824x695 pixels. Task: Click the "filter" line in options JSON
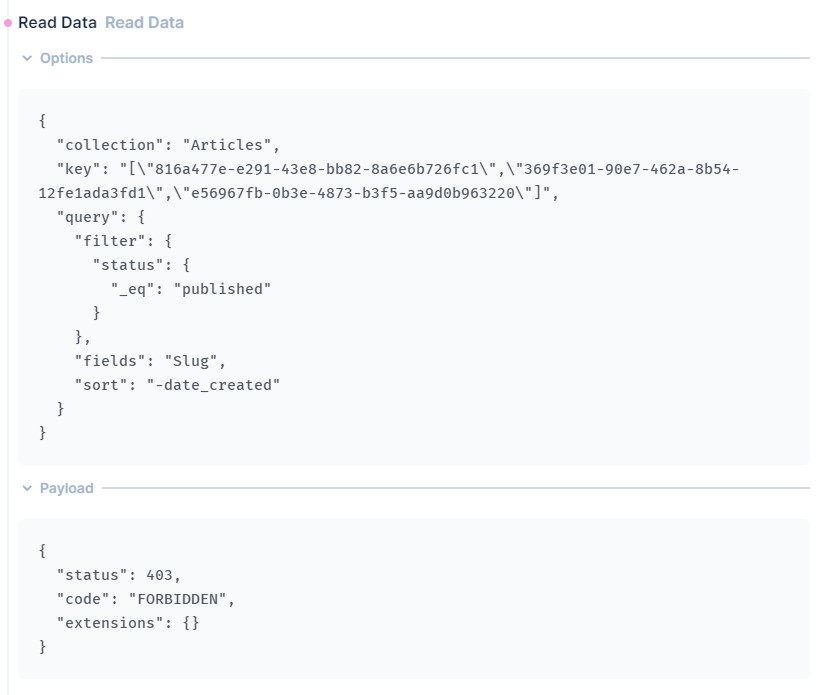click(123, 241)
